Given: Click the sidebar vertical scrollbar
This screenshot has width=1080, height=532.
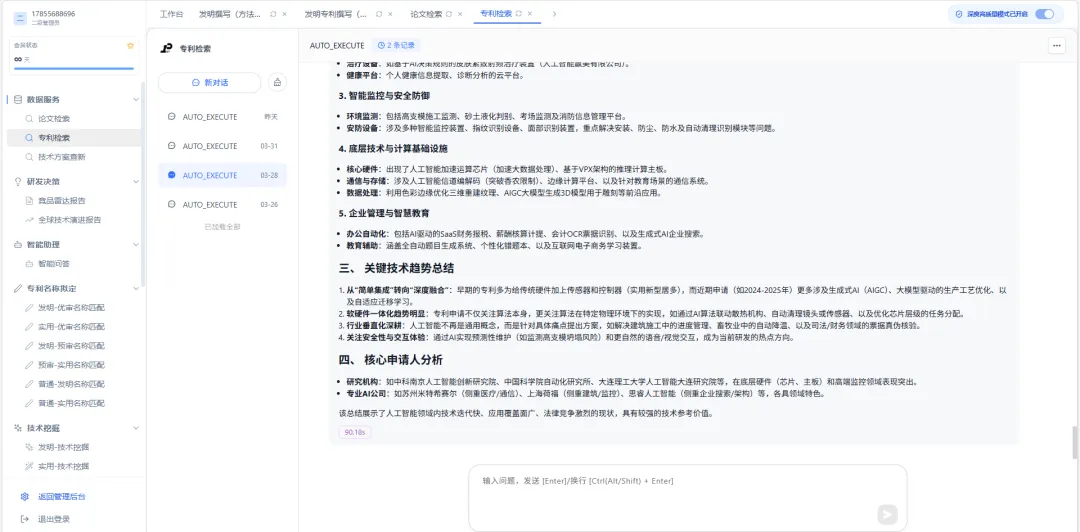Looking at the screenshot, I should pos(143,186).
